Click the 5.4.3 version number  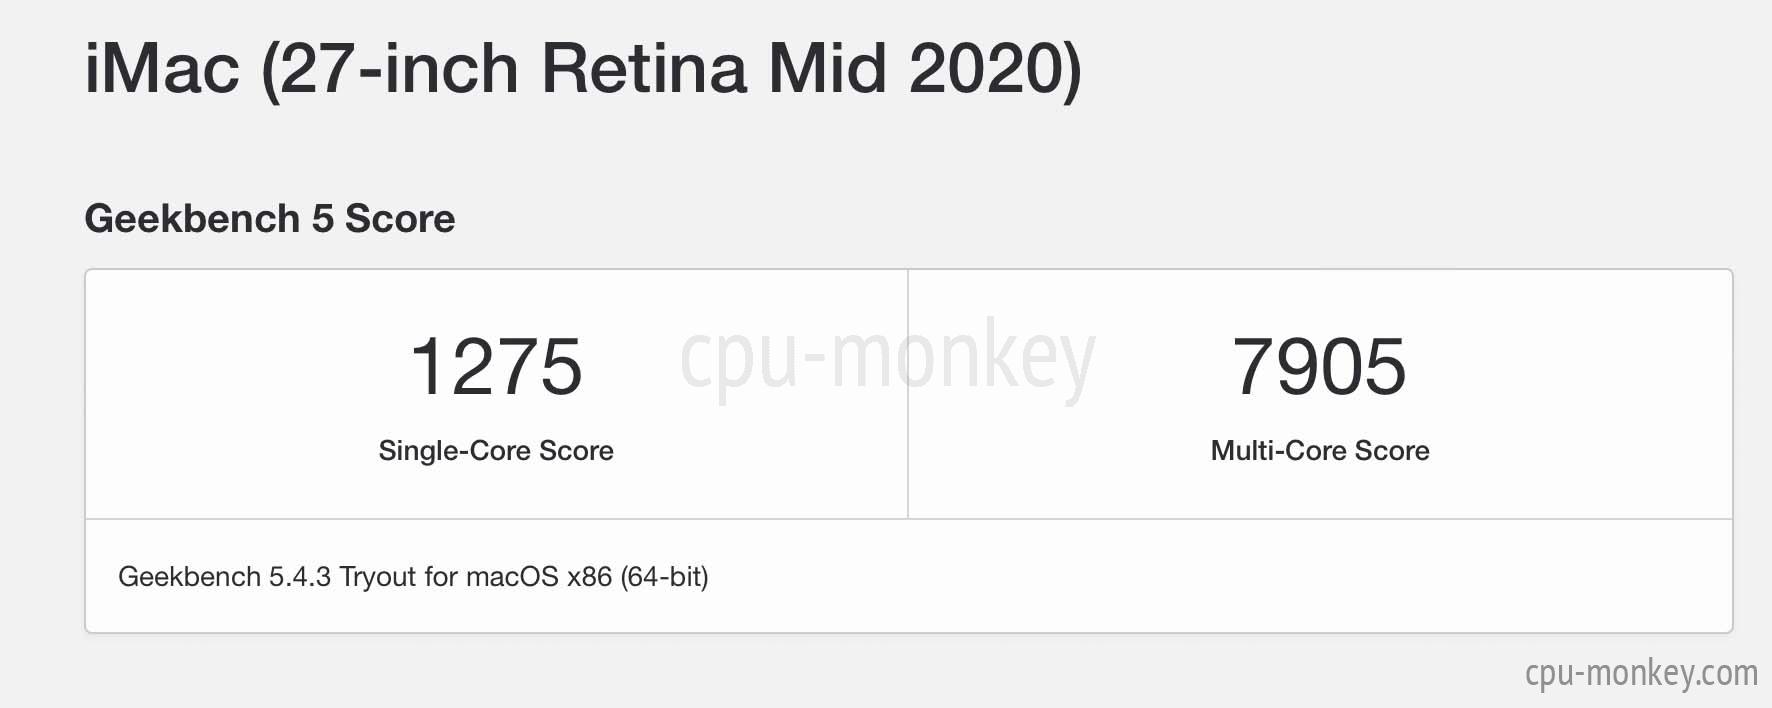click(x=299, y=576)
